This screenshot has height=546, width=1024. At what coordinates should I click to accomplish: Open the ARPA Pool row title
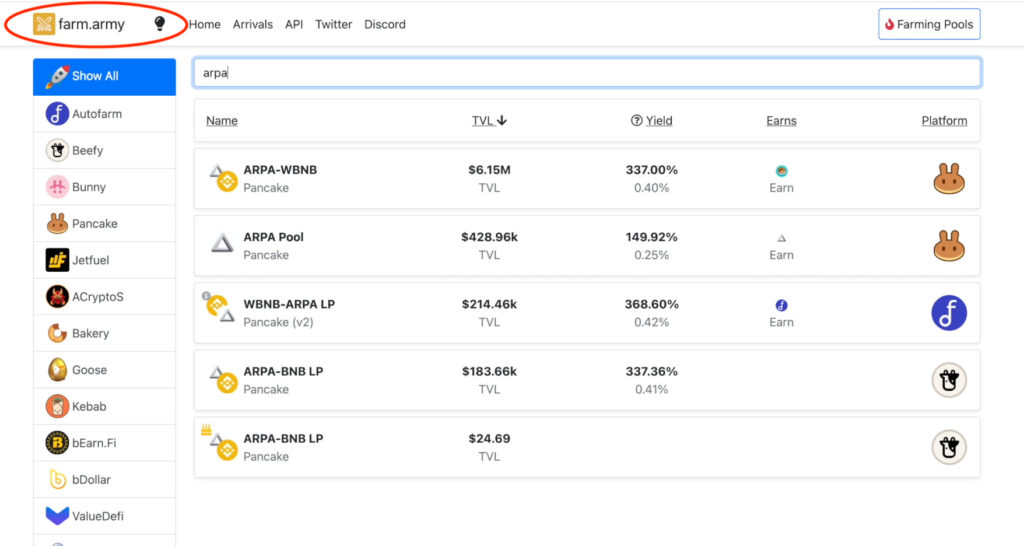(x=274, y=237)
